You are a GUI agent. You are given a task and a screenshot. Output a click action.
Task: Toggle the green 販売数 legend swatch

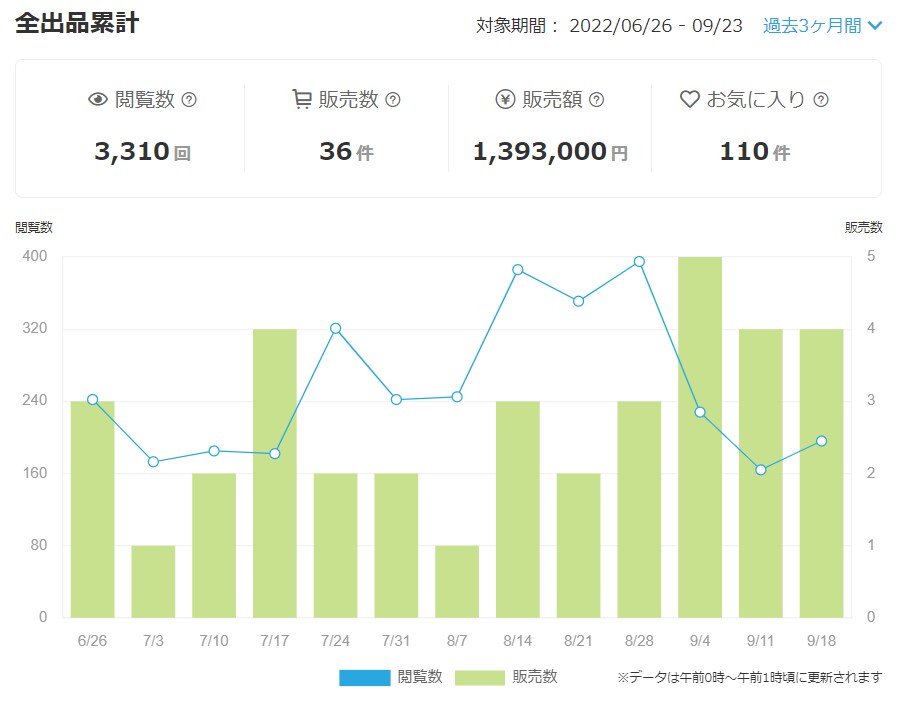coord(480,677)
